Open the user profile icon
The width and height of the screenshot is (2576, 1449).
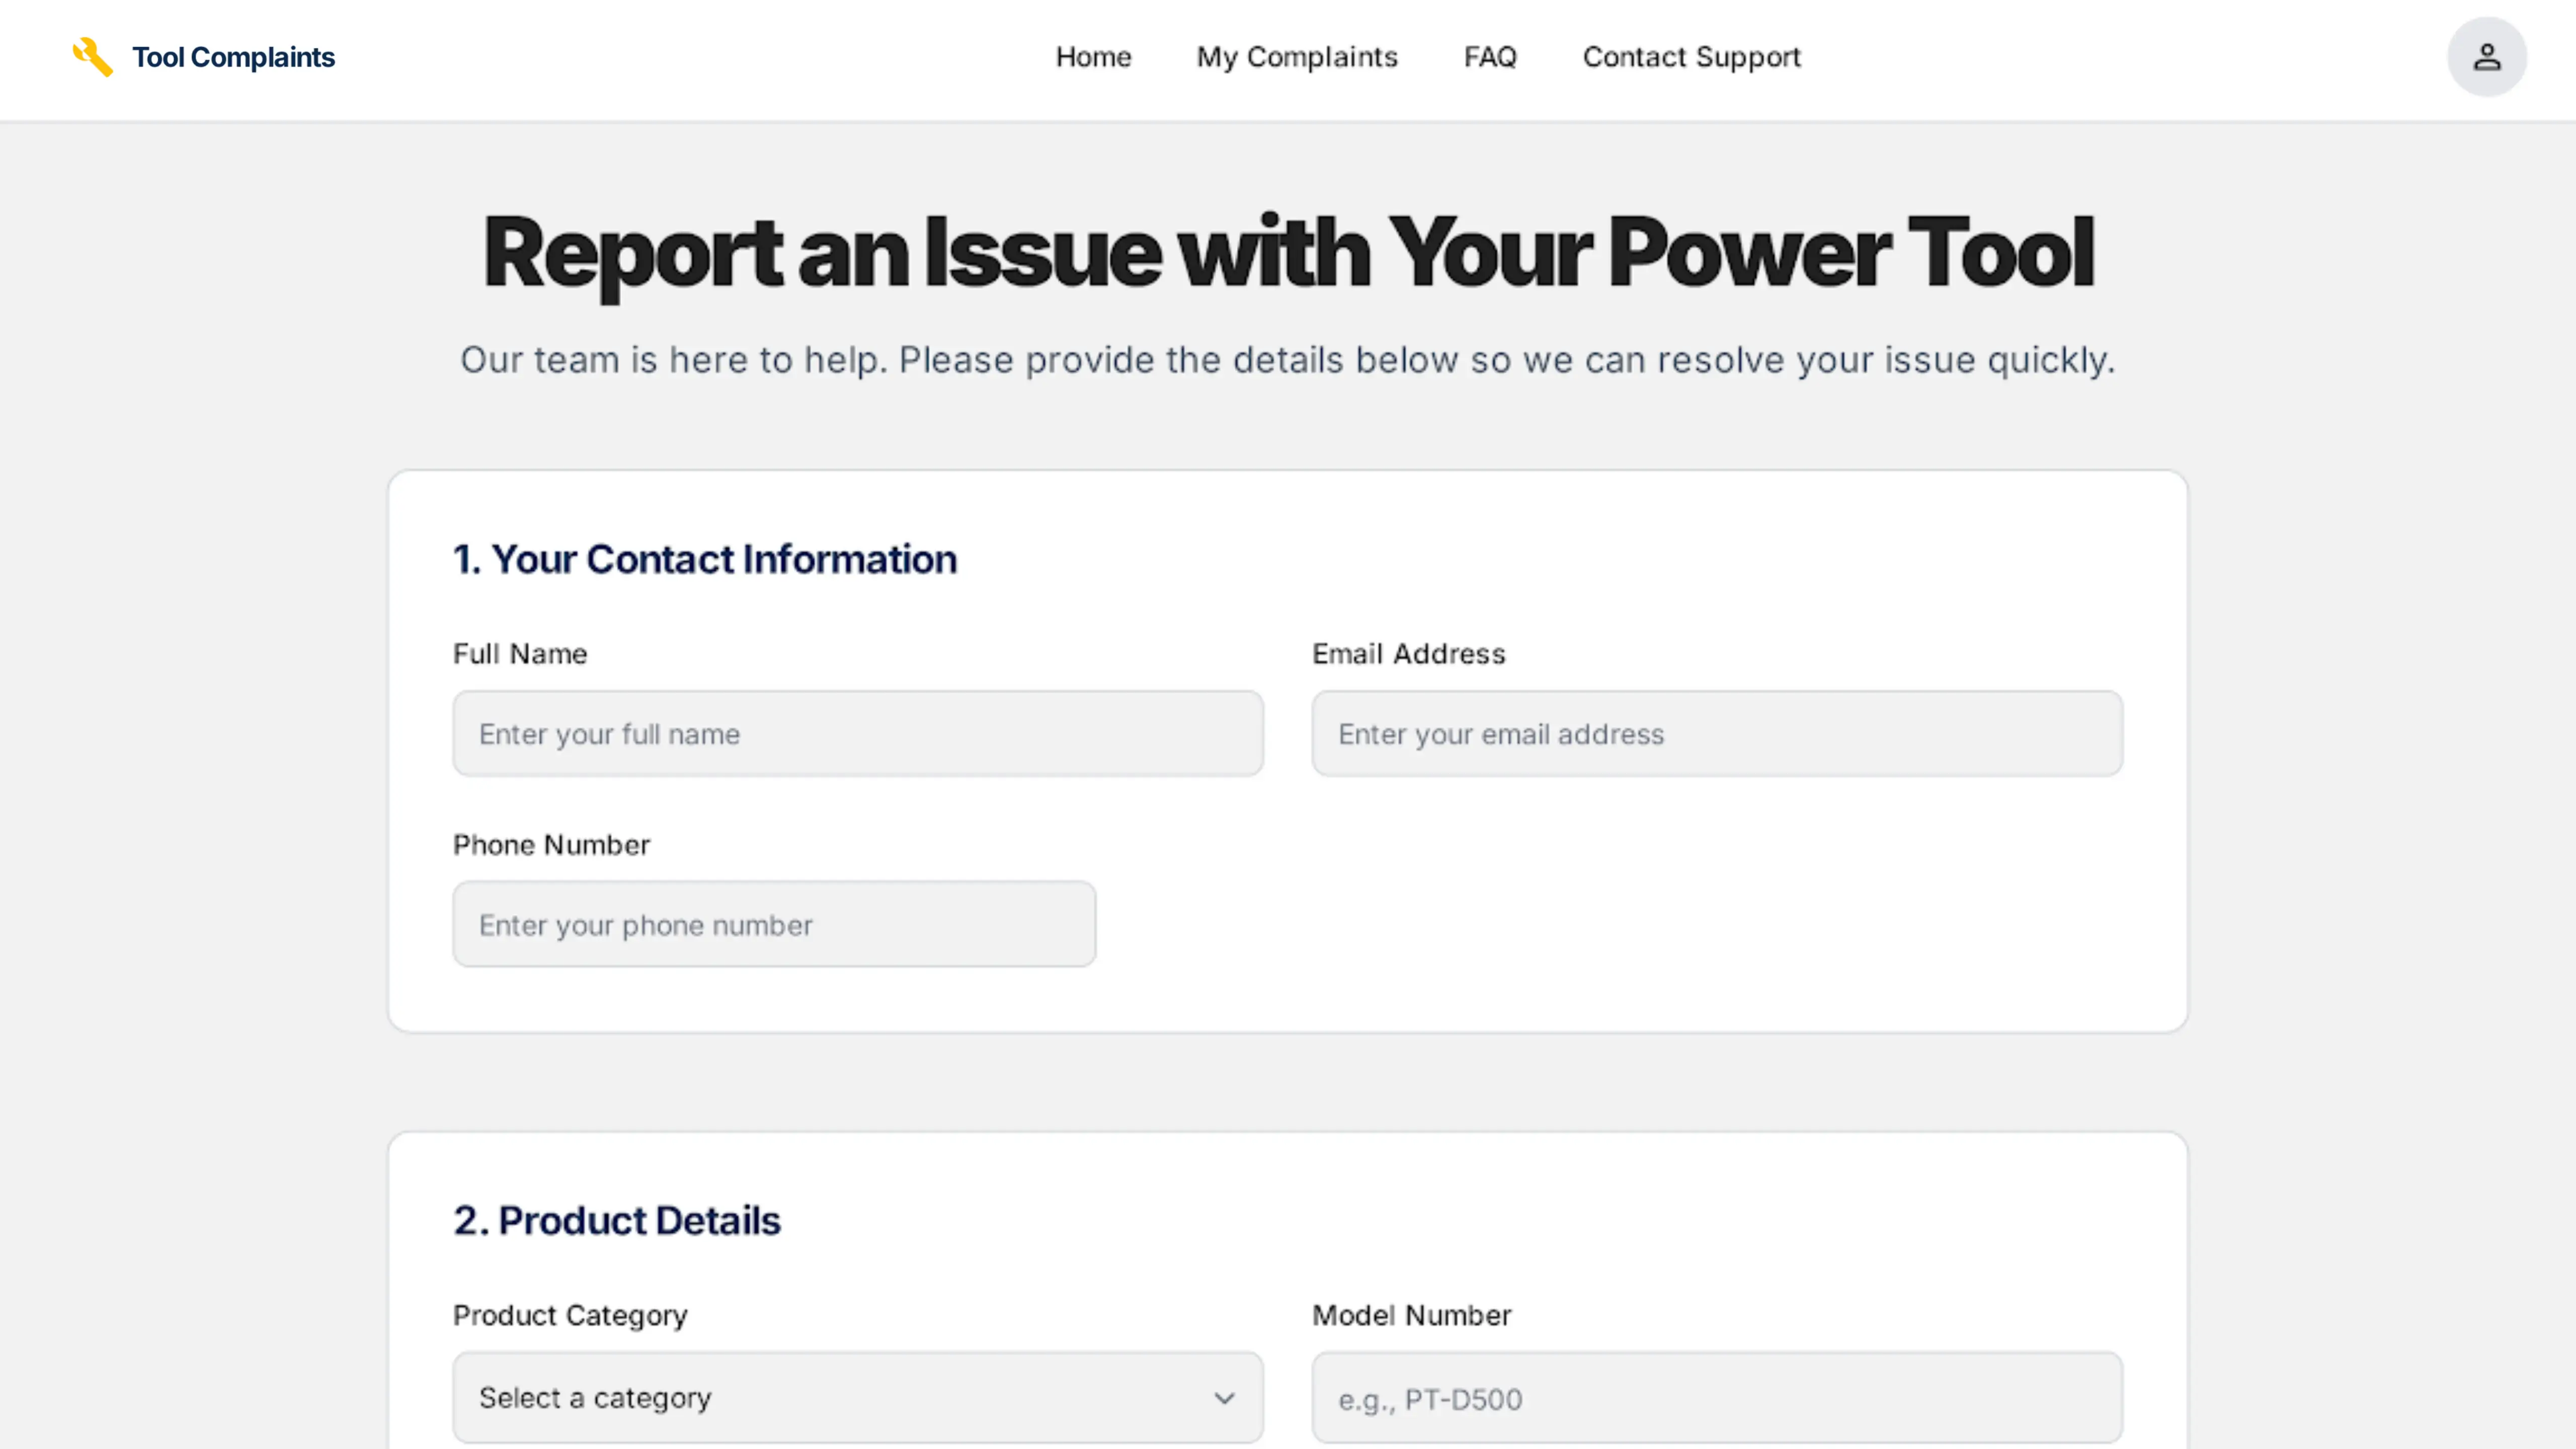click(x=2486, y=57)
